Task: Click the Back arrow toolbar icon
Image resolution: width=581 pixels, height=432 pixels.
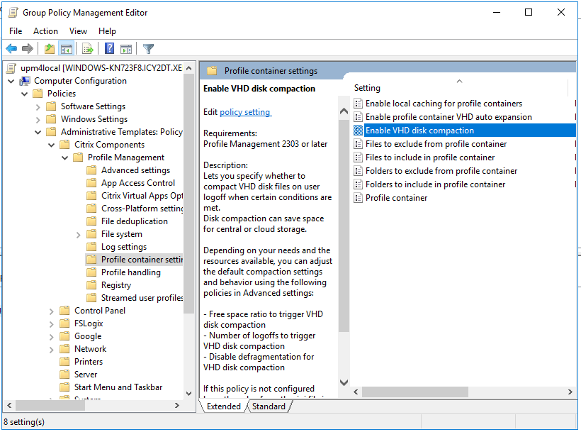Action: coord(12,49)
